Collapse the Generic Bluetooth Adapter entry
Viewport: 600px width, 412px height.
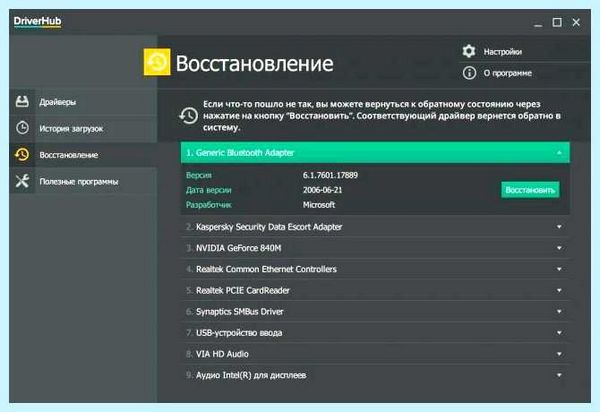(559, 153)
